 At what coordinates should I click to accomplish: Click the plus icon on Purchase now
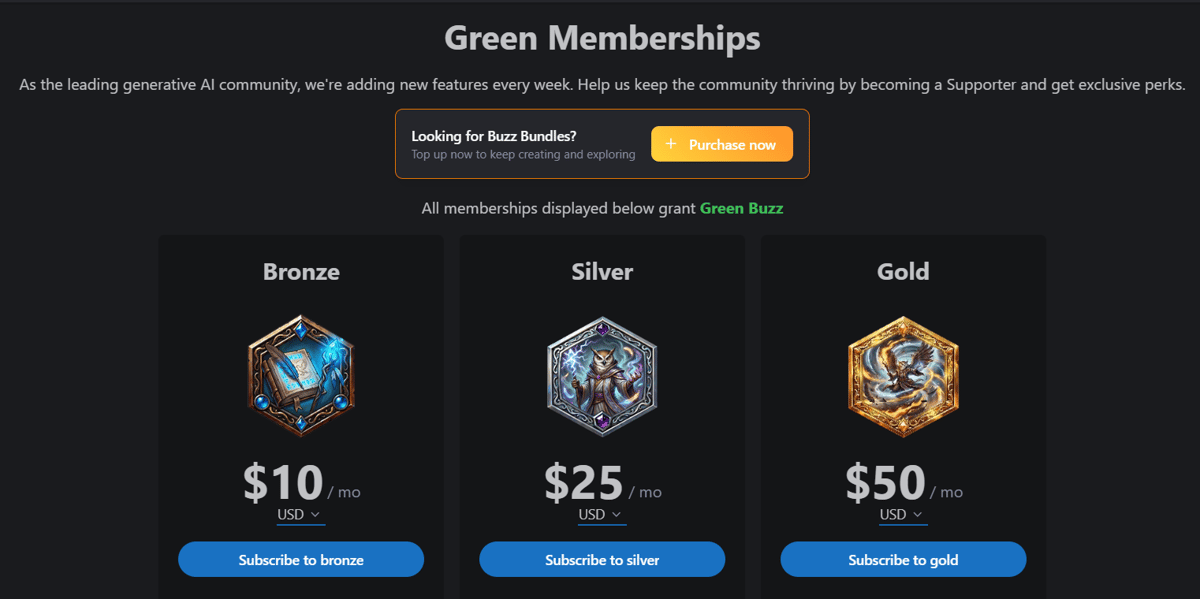pyautogui.click(x=671, y=144)
